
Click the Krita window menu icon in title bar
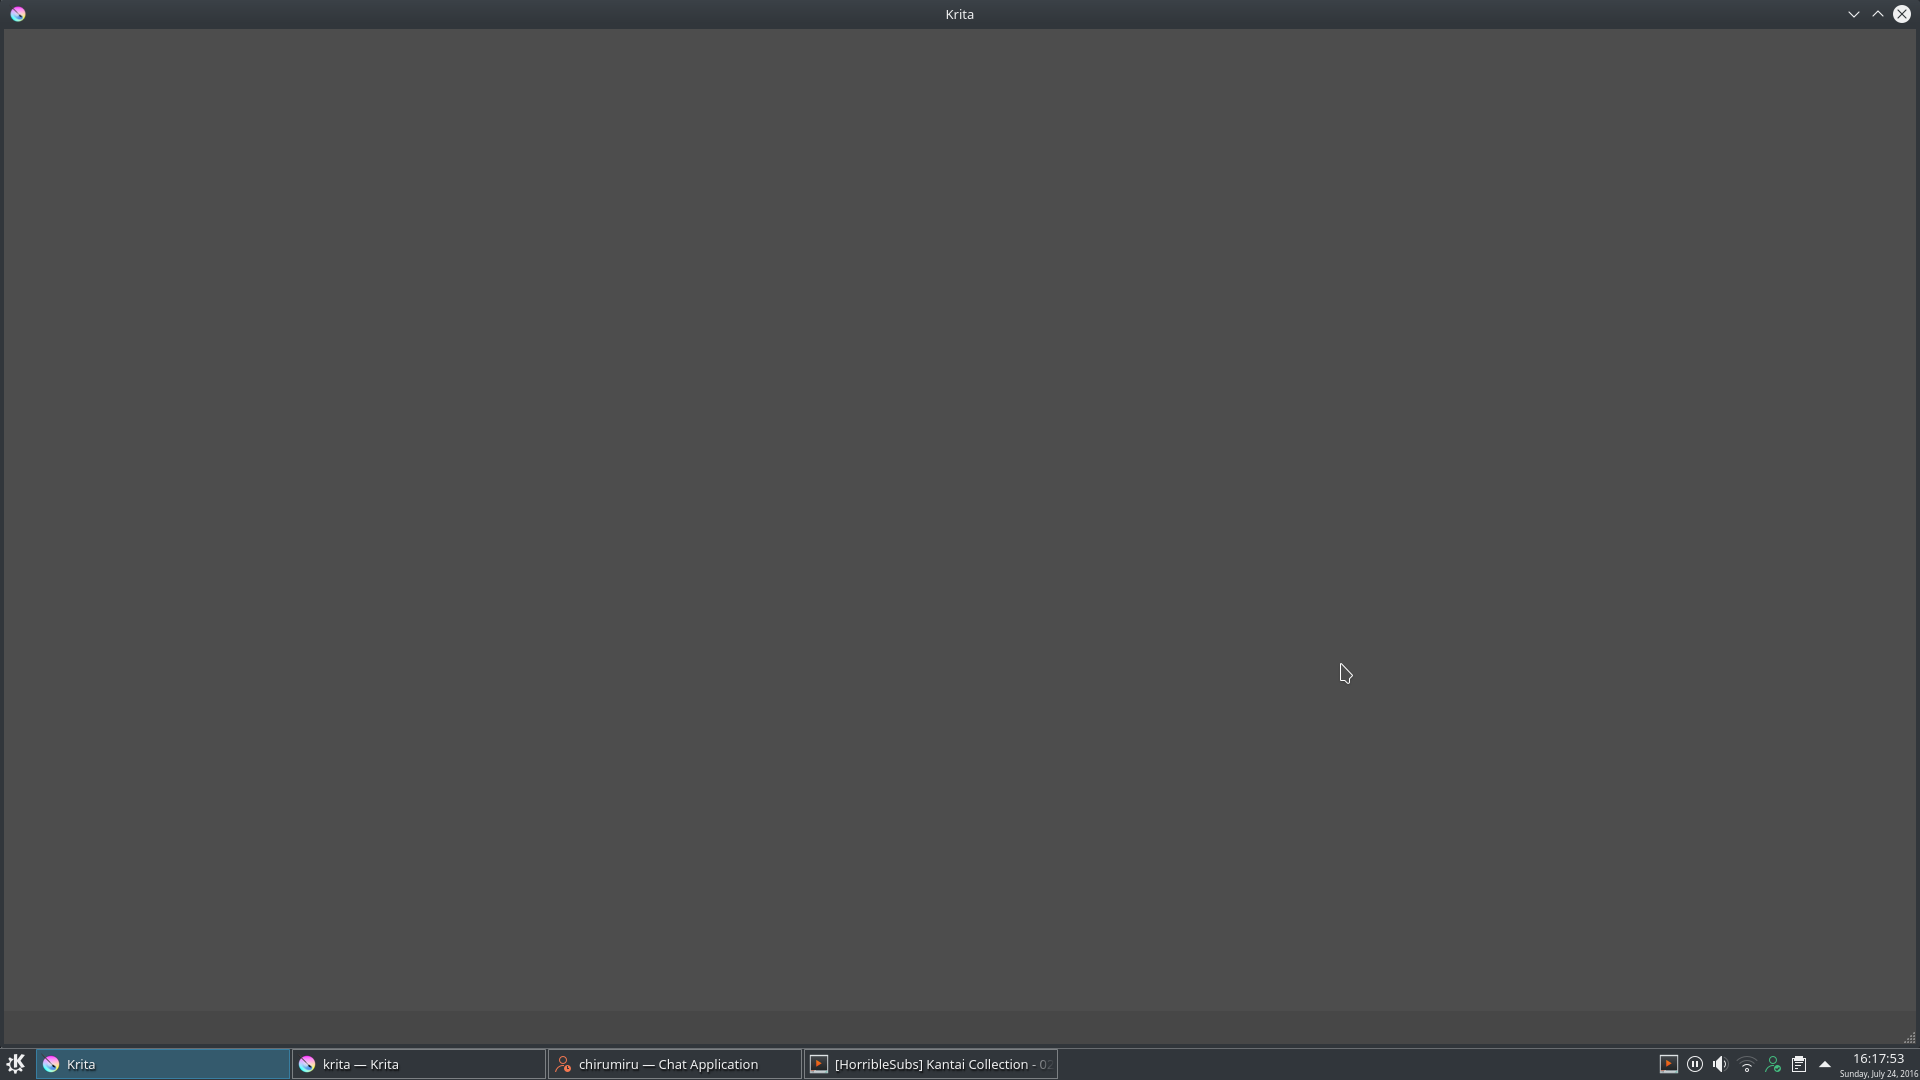point(18,14)
